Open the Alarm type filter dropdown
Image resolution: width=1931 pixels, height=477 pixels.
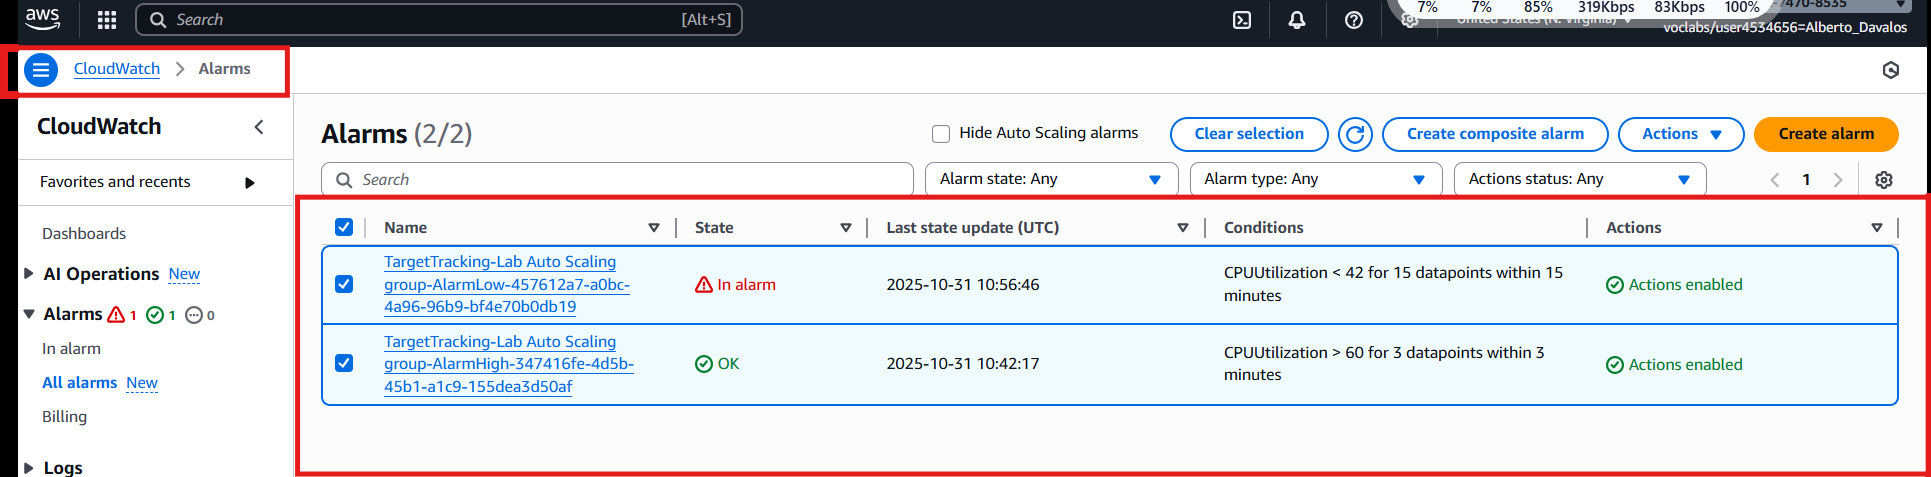1315,179
